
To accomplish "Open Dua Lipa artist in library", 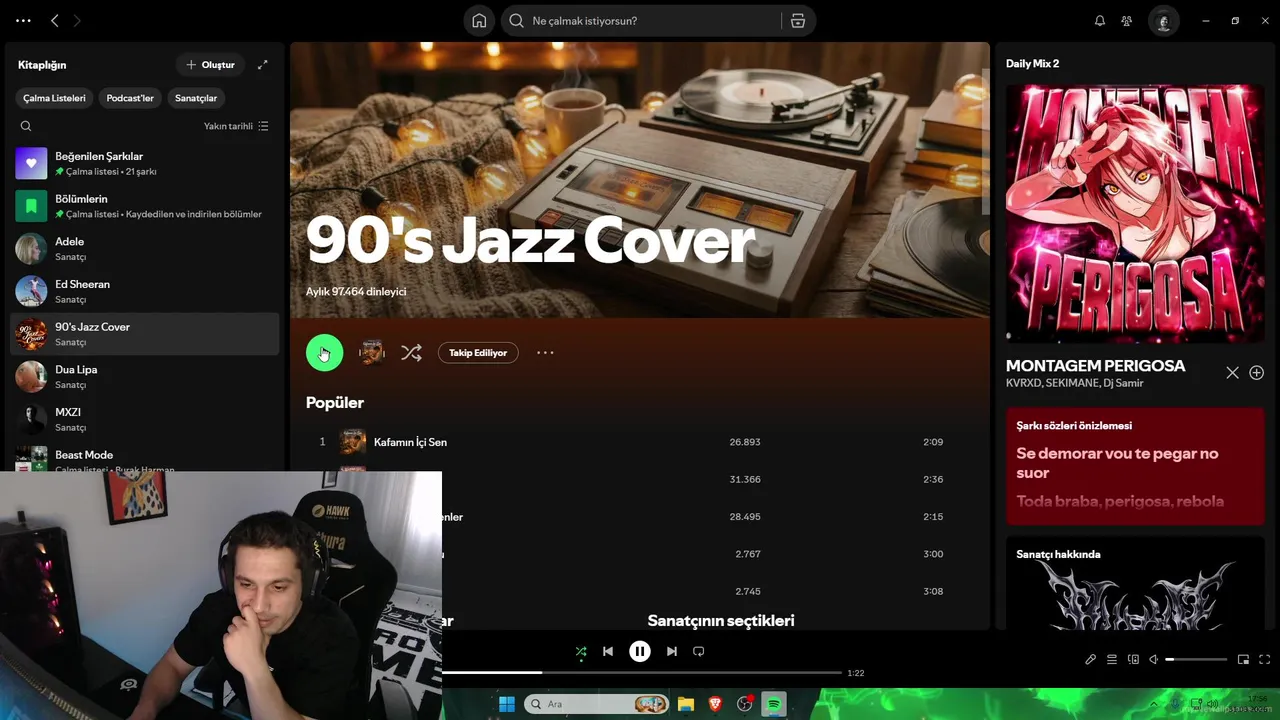I will point(144,377).
